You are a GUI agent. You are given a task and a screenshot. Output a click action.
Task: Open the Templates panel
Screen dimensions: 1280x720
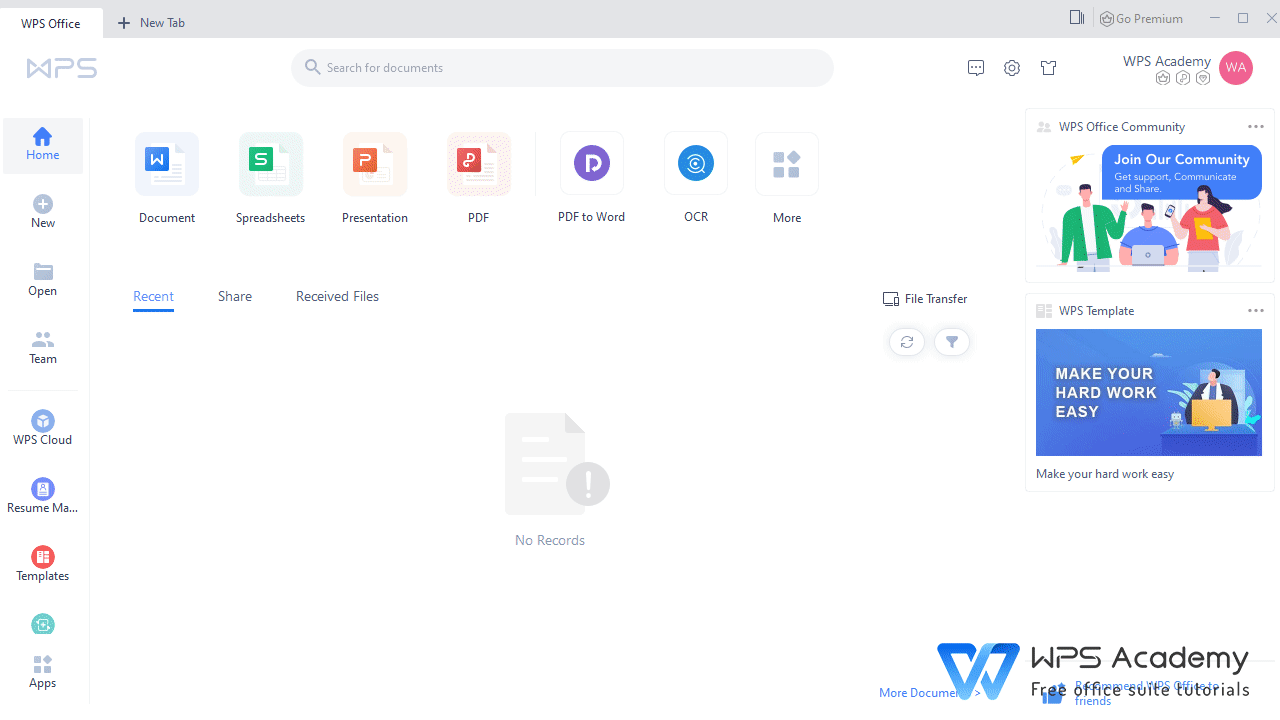click(42, 563)
